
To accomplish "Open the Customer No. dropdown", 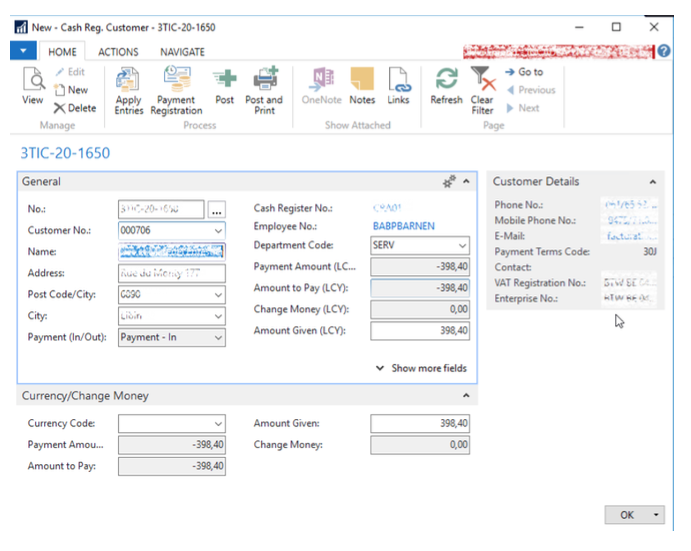I will (218, 230).
